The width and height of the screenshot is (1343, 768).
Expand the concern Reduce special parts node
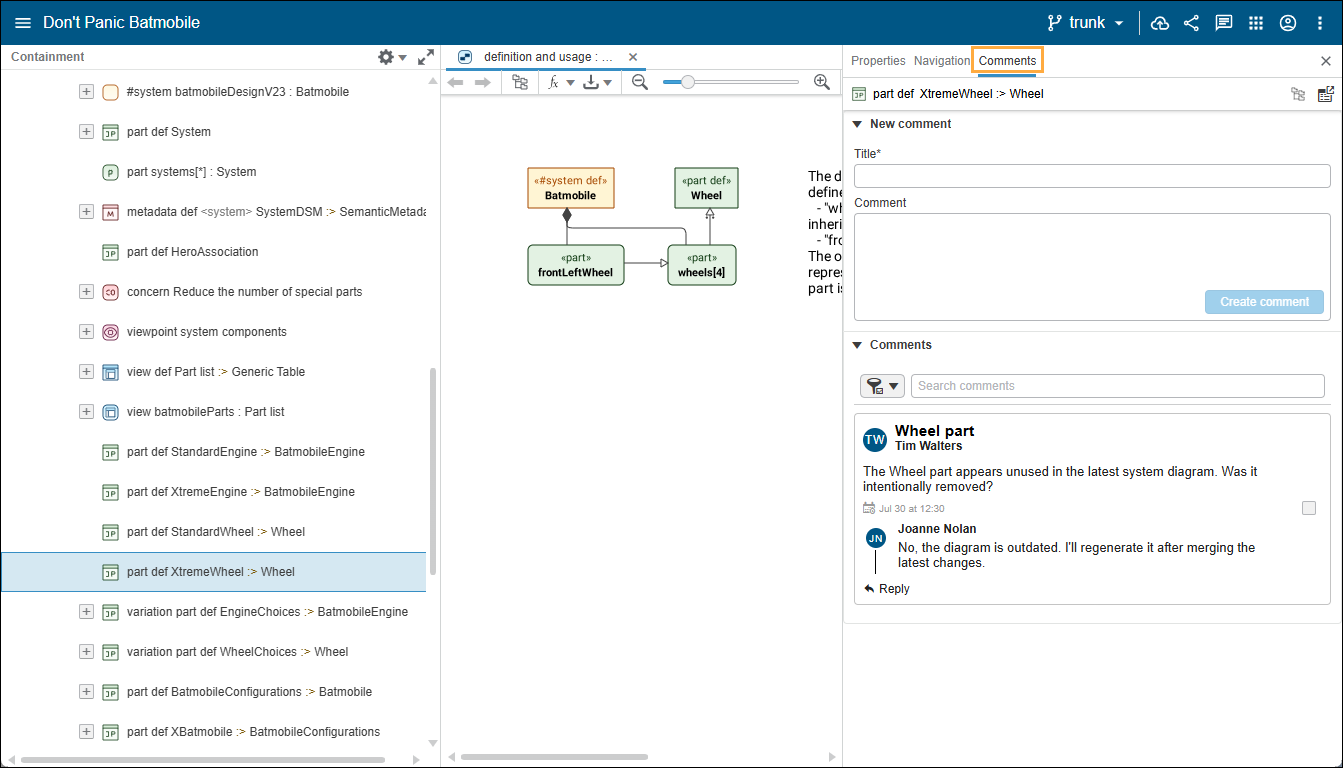(86, 292)
